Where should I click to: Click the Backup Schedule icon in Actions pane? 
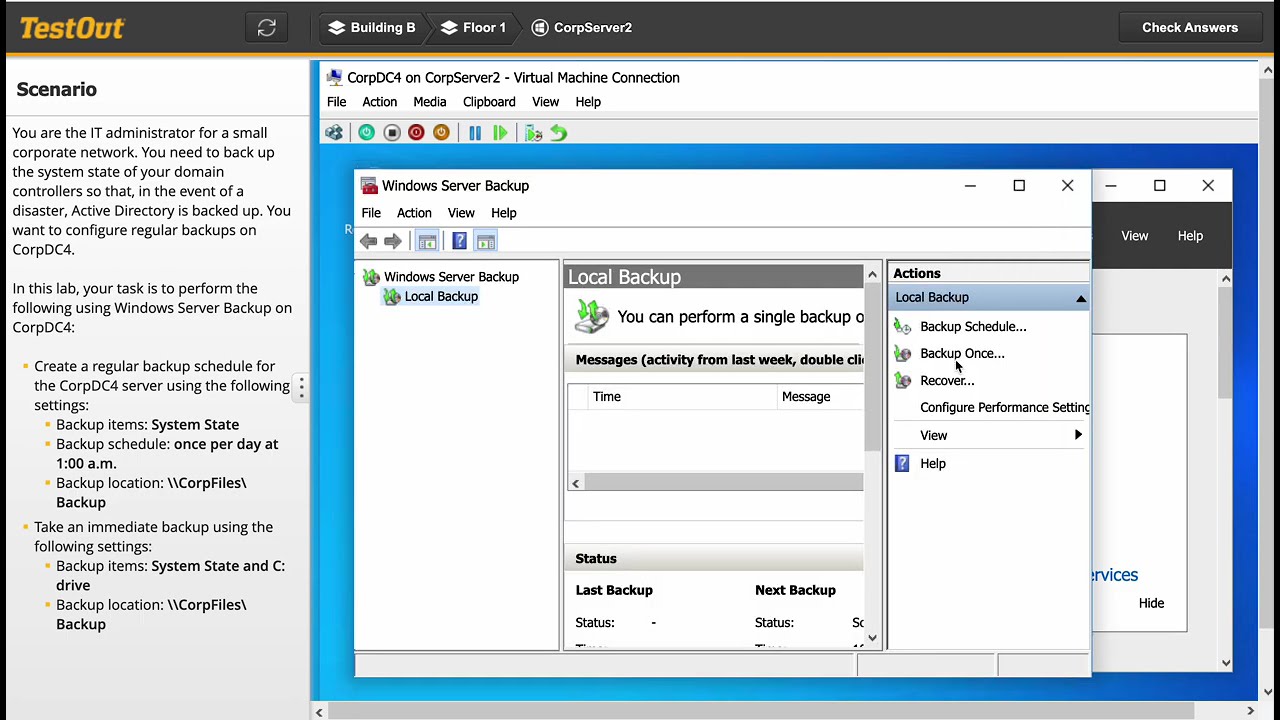click(903, 326)
